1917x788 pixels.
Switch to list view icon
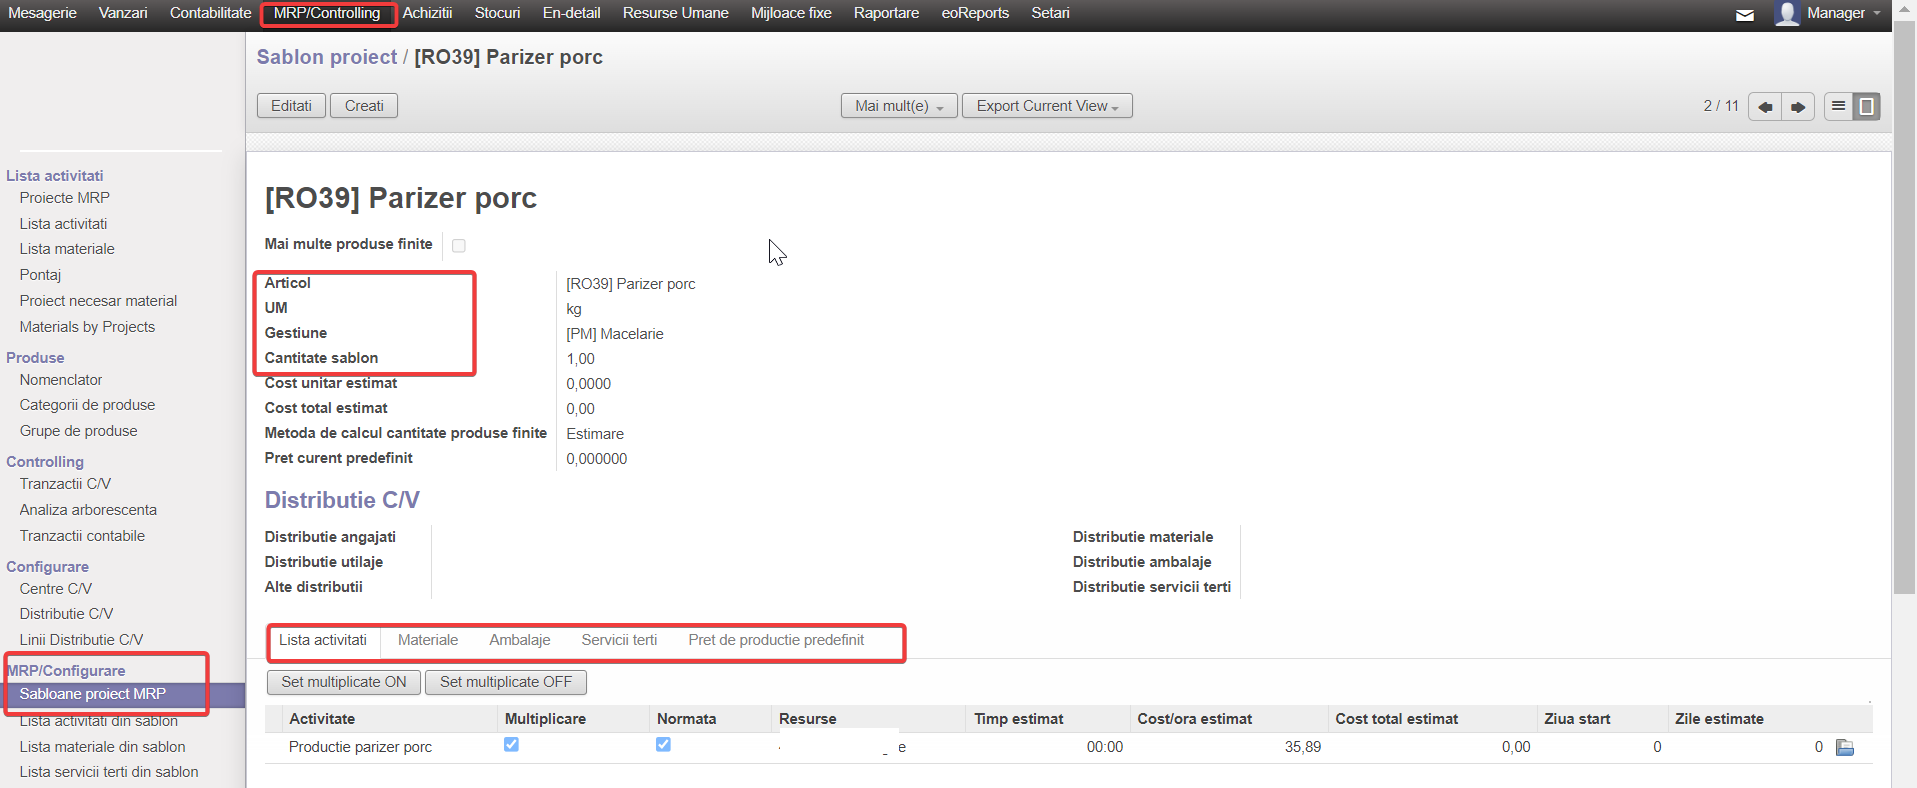pyautogui.click(x=1838, y=106)
